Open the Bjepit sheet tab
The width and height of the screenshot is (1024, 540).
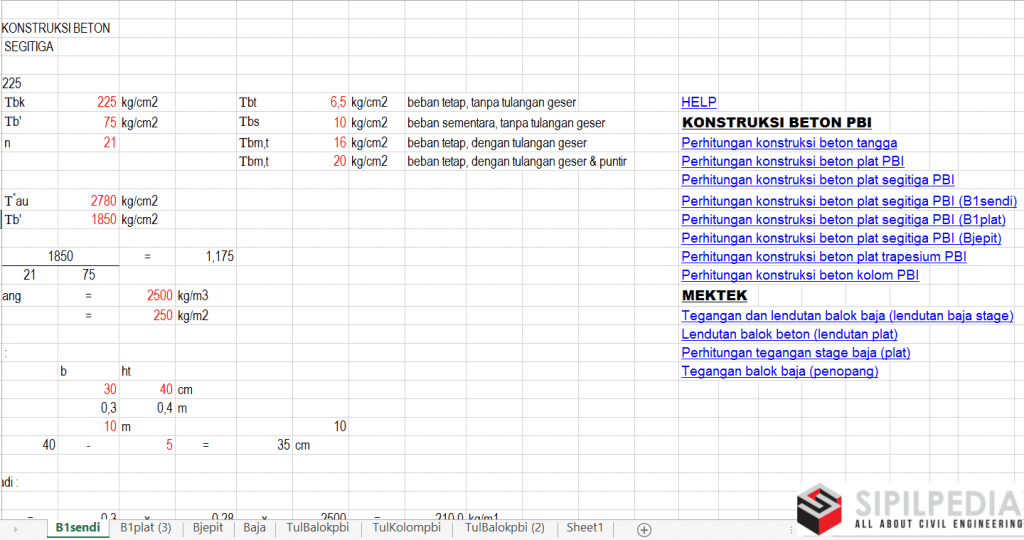click(208, 527)
